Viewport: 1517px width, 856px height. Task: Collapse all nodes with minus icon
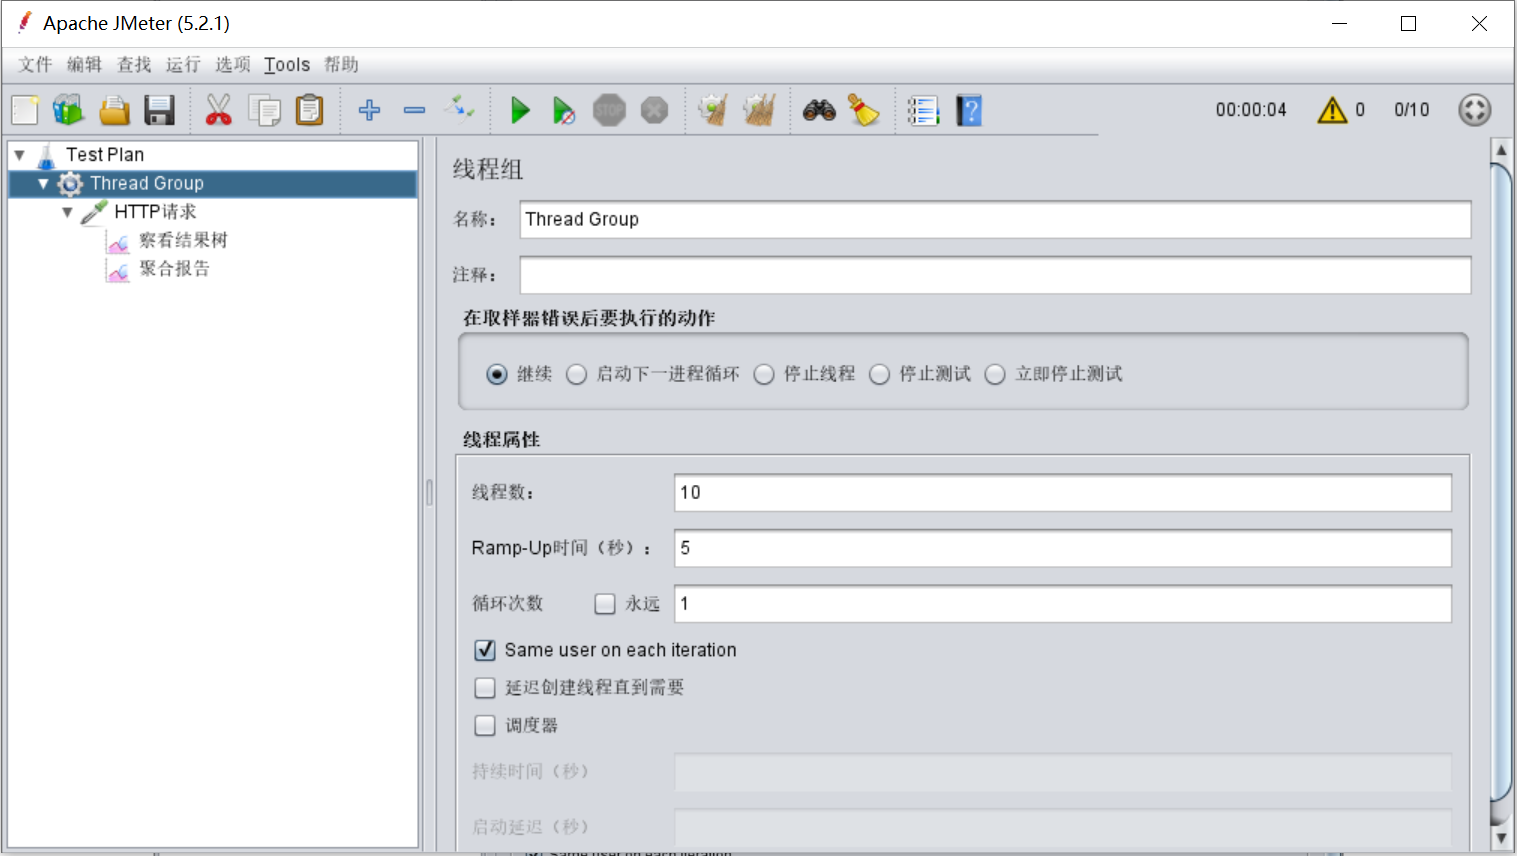pyautogui.click(x=414, y=110)
